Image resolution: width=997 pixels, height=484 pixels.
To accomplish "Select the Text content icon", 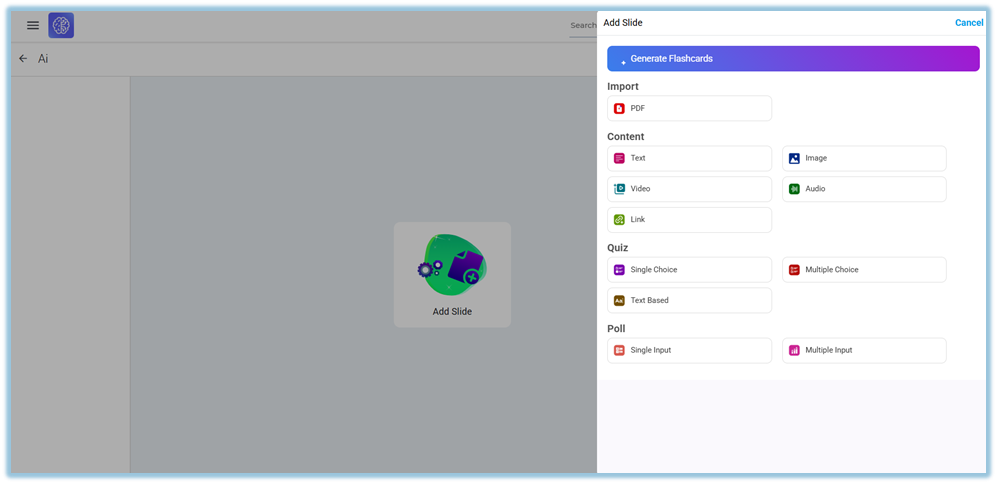I will (619, 158).
